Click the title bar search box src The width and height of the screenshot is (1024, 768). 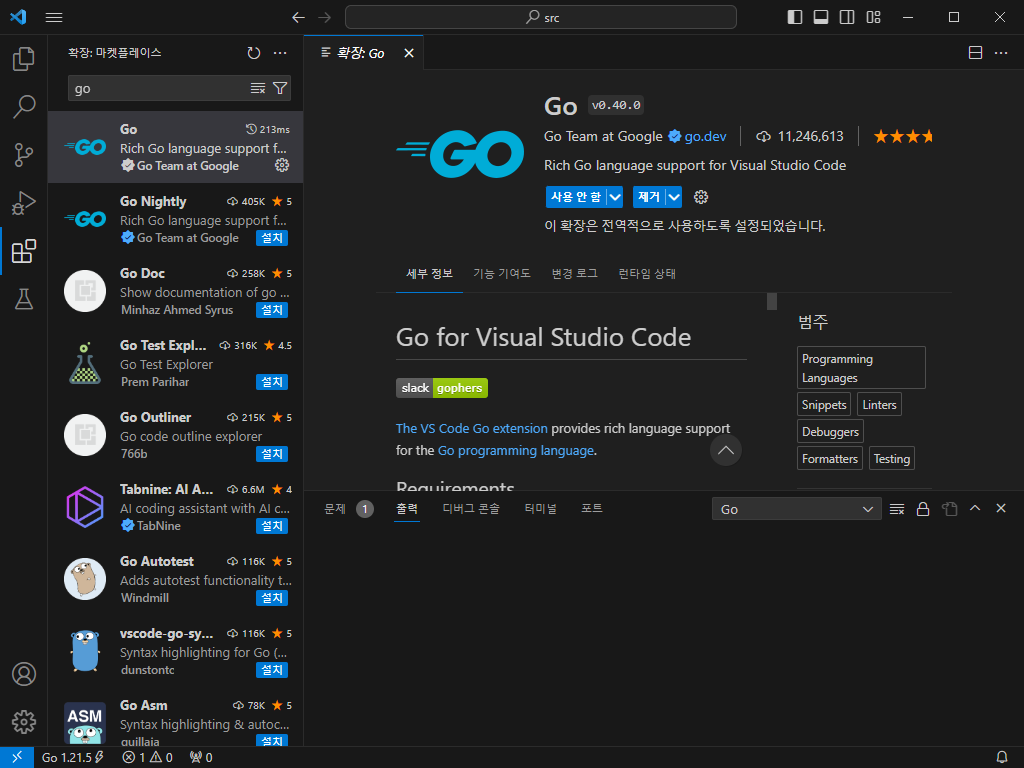click(x=541, y=18)
